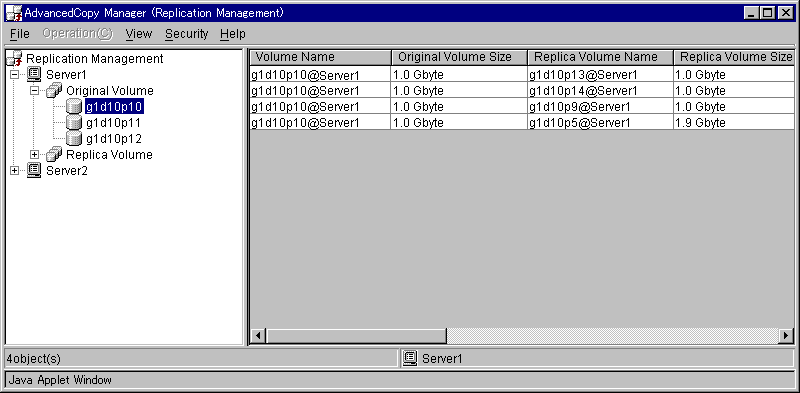Click the Server1 computer icon in tree

coord(35,75)
